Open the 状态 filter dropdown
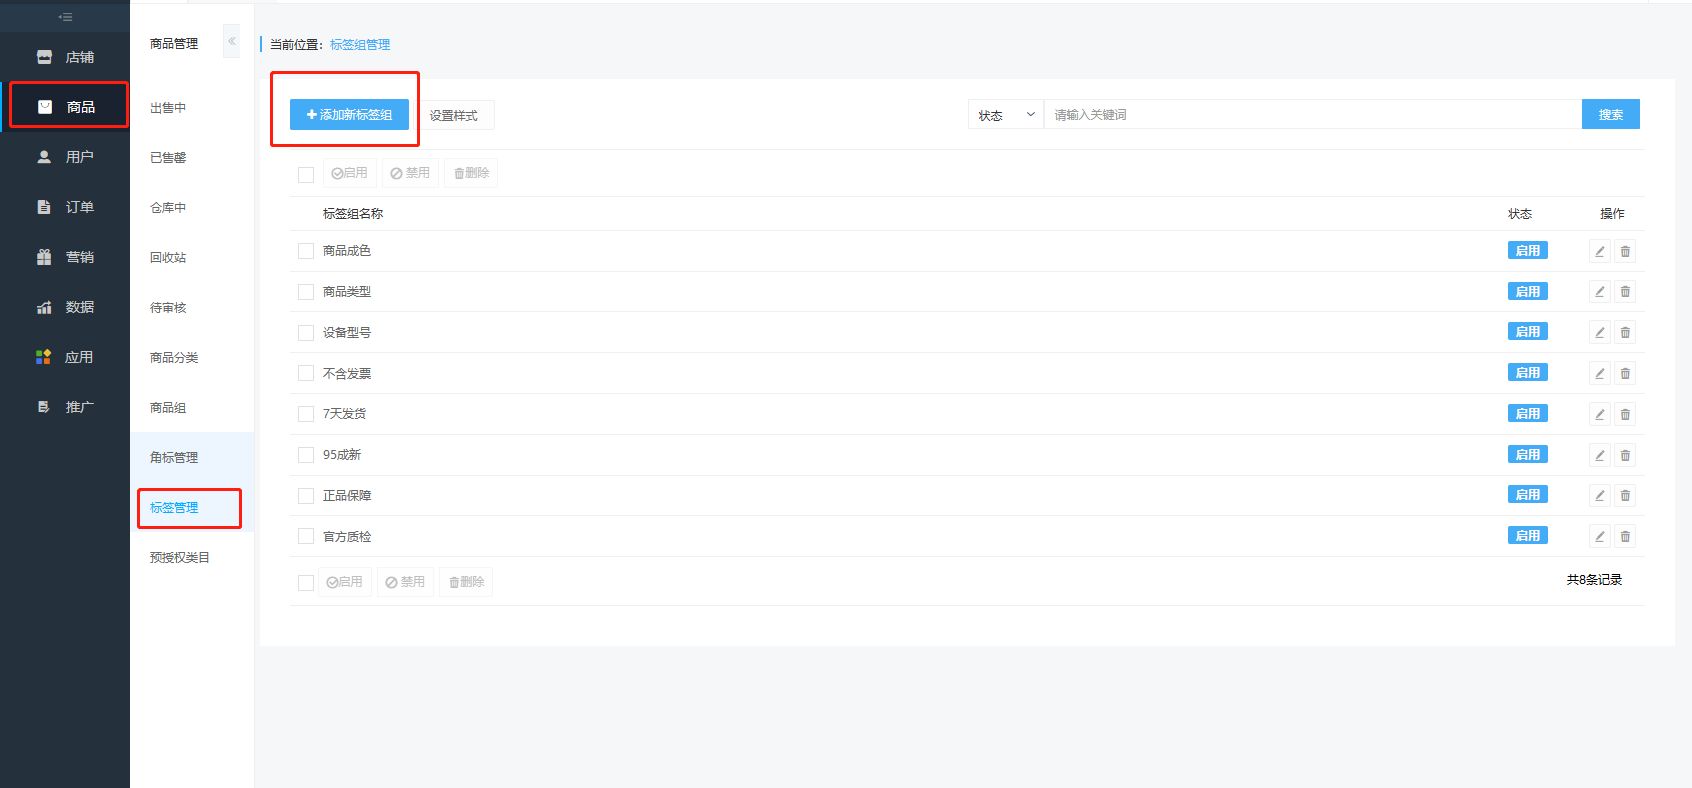1692x788 pixels. click(x=1006, y=115)
